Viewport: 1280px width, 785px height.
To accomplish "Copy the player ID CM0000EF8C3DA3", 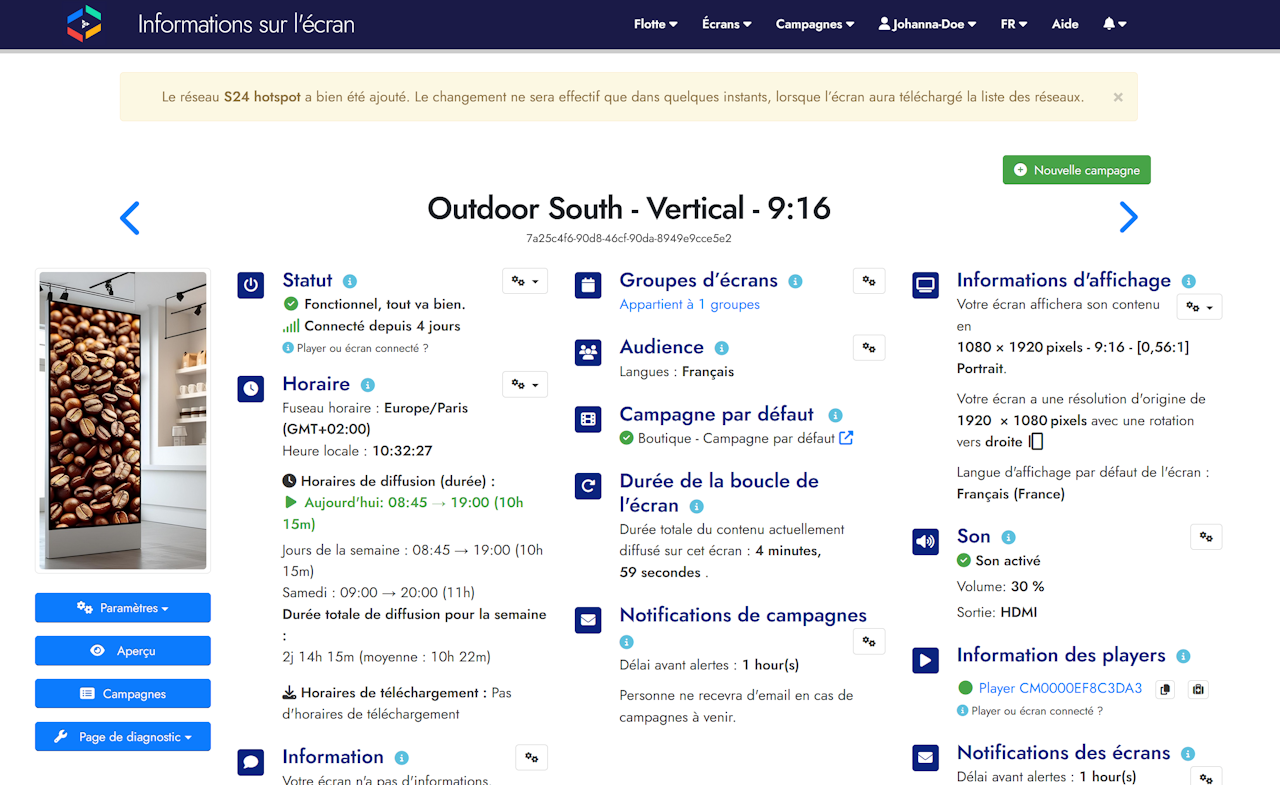I will [1164, 689].
